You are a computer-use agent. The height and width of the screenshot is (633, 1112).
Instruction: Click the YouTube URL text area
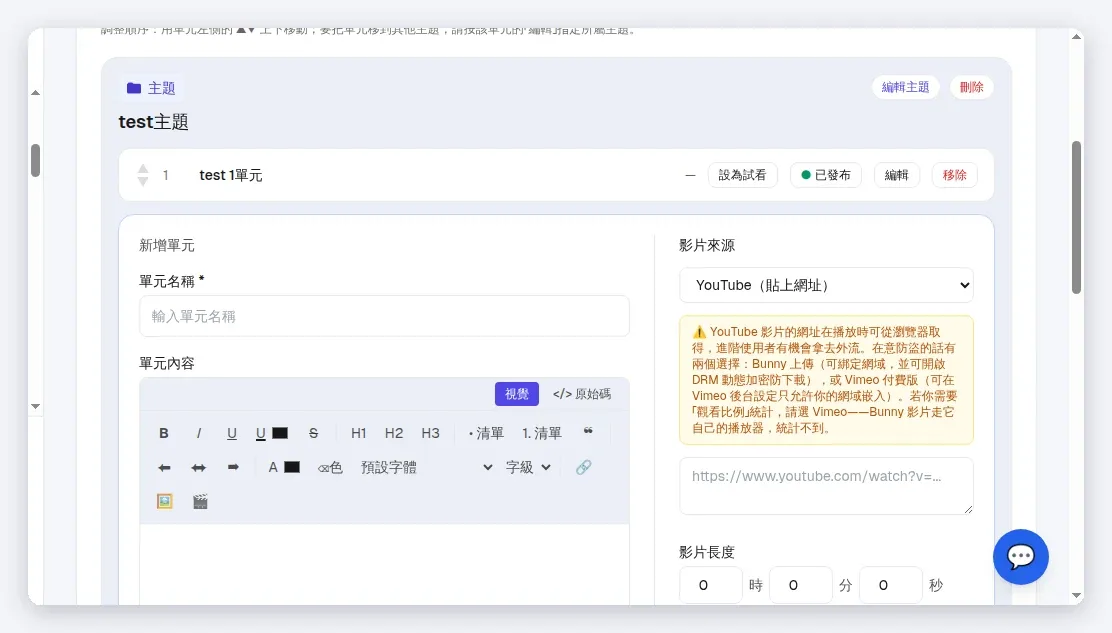click(826, 486)
